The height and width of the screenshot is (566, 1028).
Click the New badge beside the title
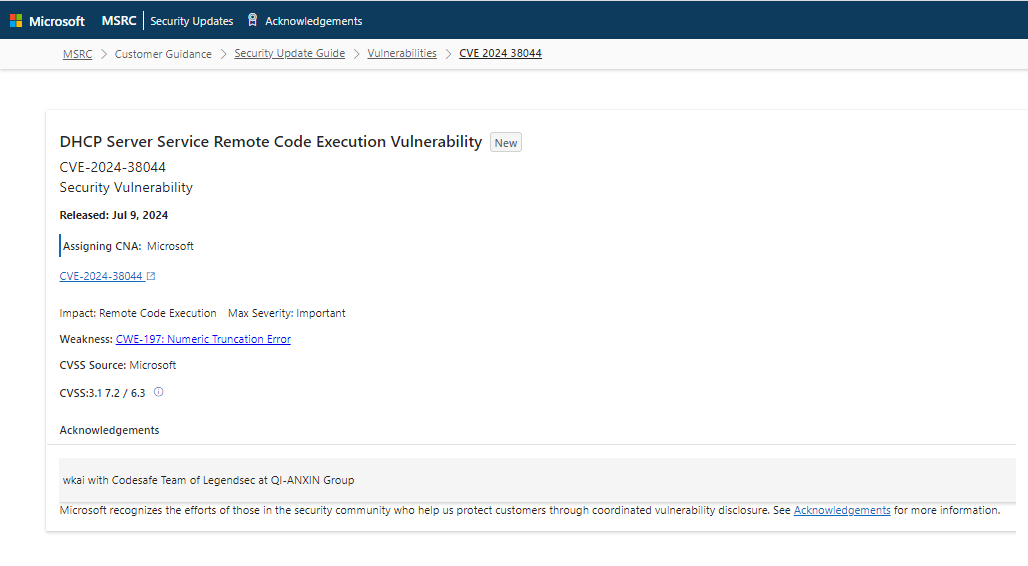point(505,143)
